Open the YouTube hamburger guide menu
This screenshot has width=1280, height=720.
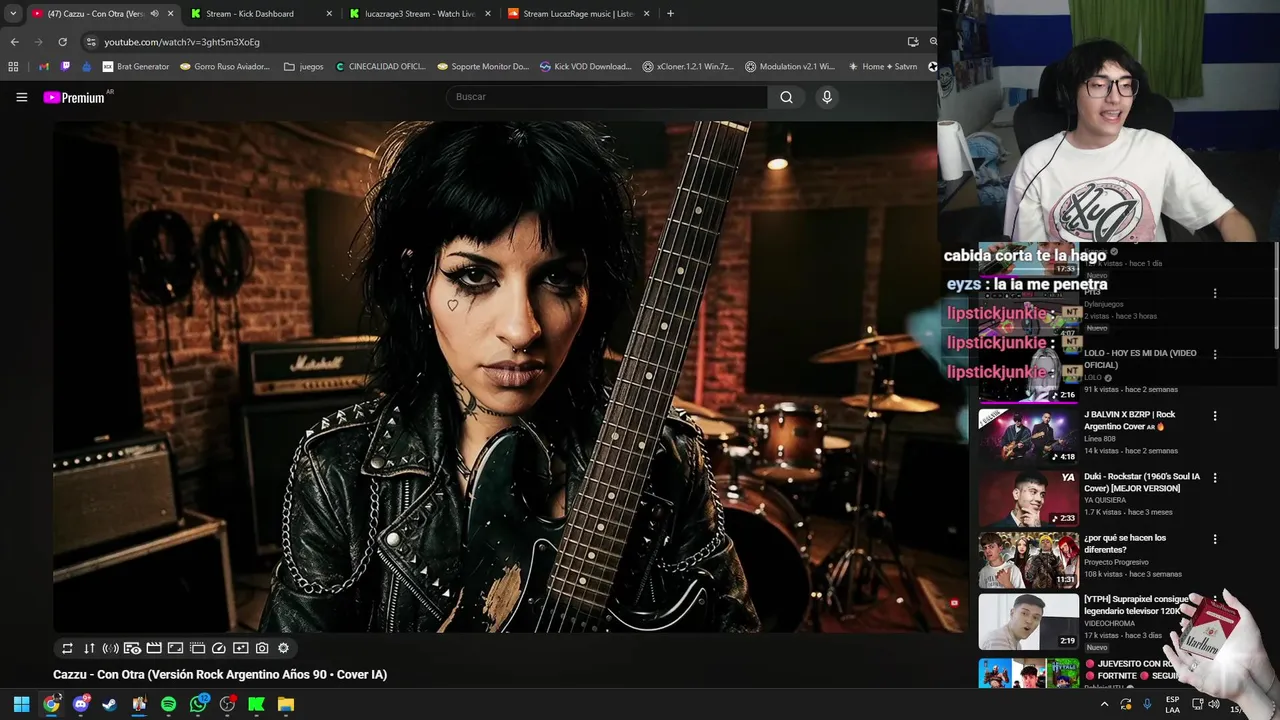[x=21, y=97]
